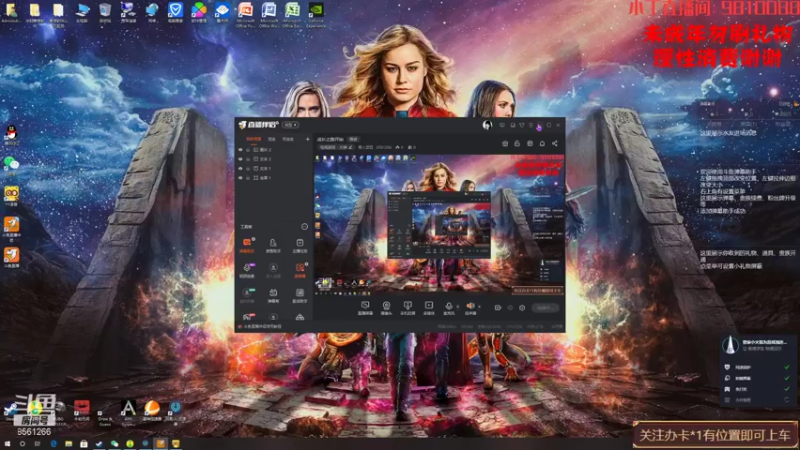Add window capture source in bottom toolbar
This screenshot has width=800, height=450.
point(407,308)
